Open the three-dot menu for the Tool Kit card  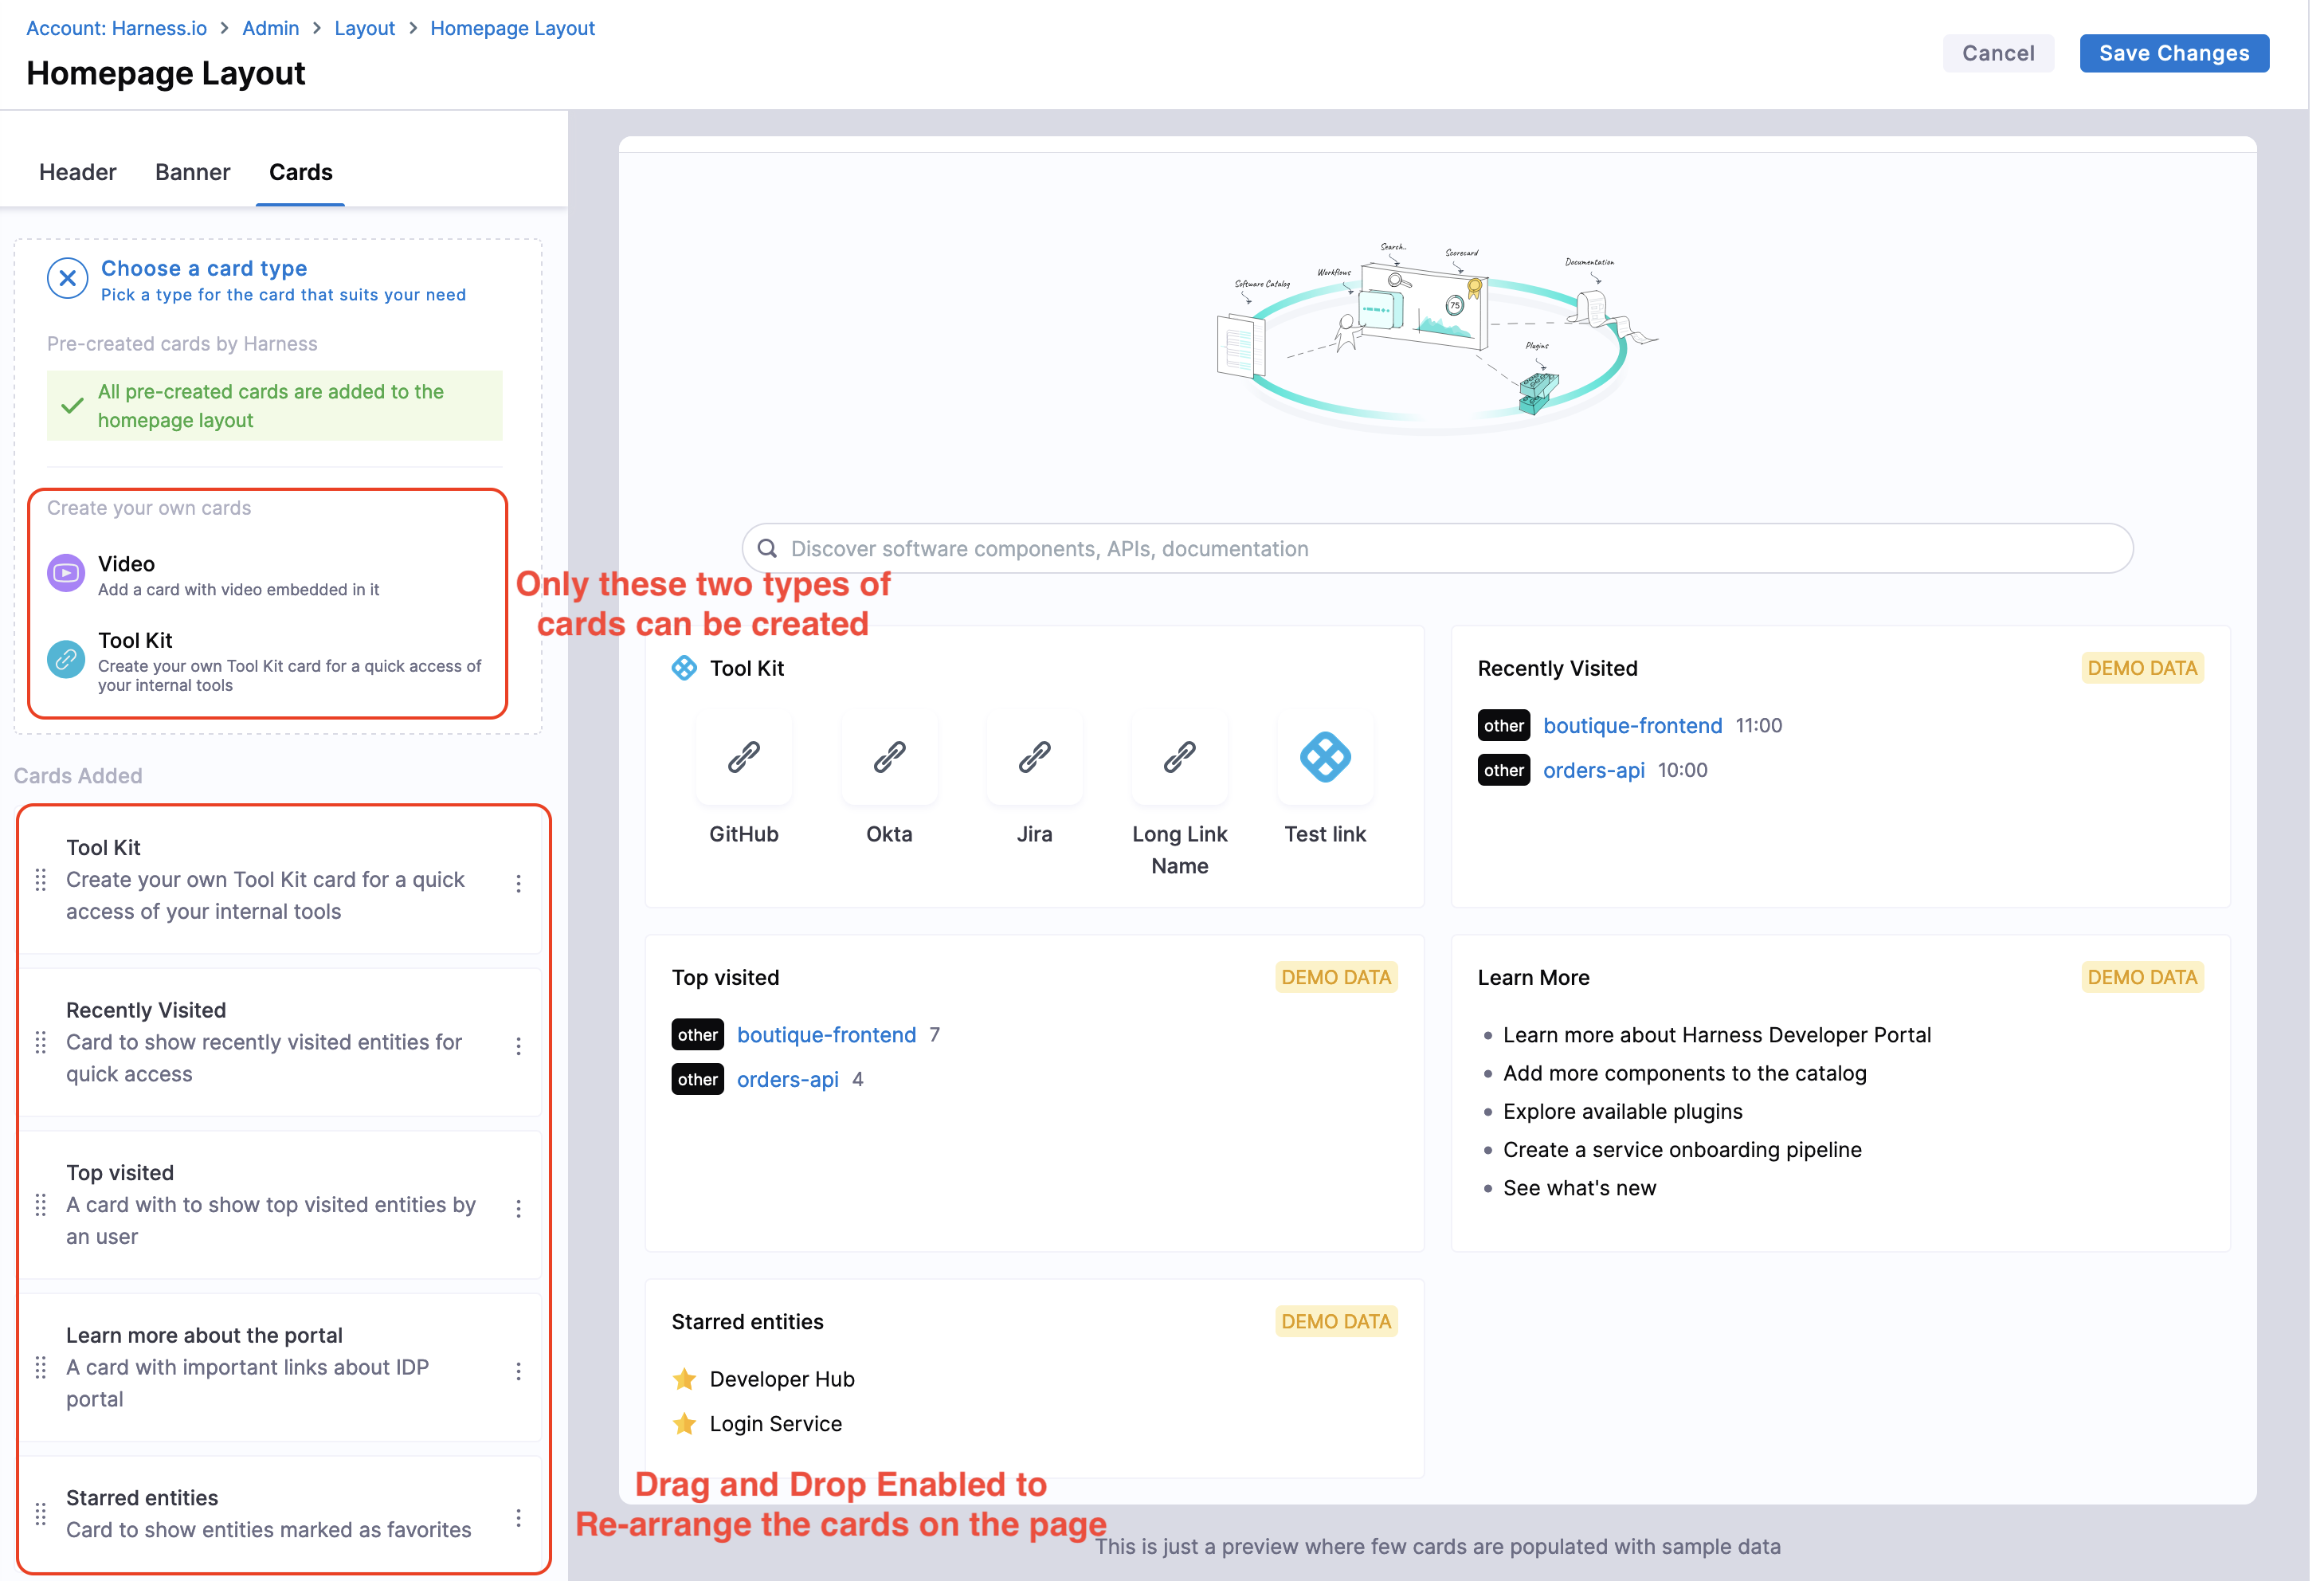[x=518, y=883]
